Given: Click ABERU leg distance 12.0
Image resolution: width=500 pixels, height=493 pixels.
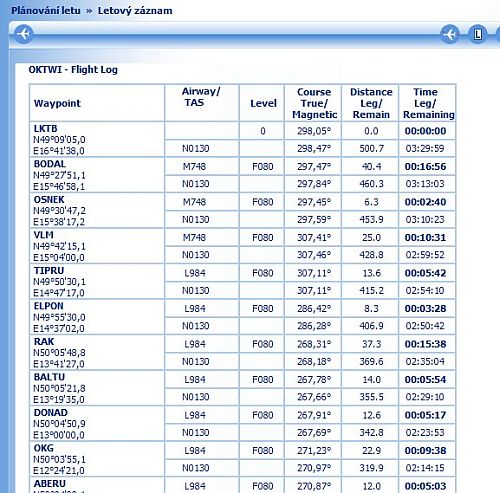Looking at the screenshot, I should pos(371,486).
